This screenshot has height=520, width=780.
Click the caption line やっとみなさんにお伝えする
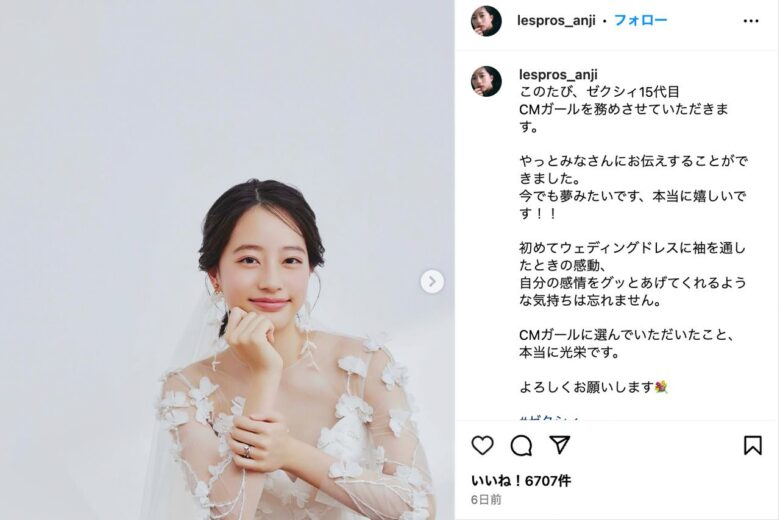point(633,161)
